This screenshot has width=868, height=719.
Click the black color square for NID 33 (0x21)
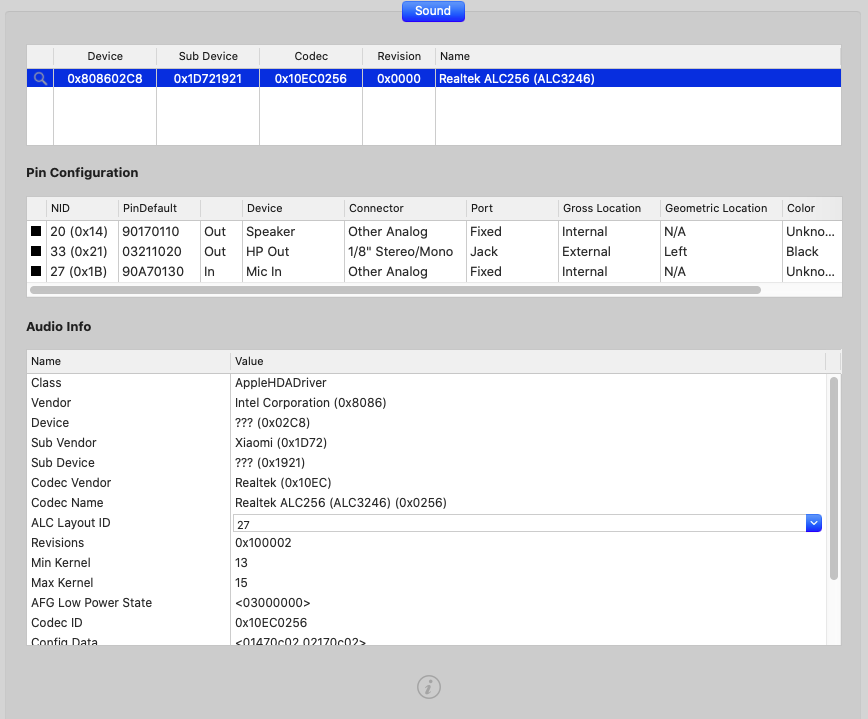(36, 251)
